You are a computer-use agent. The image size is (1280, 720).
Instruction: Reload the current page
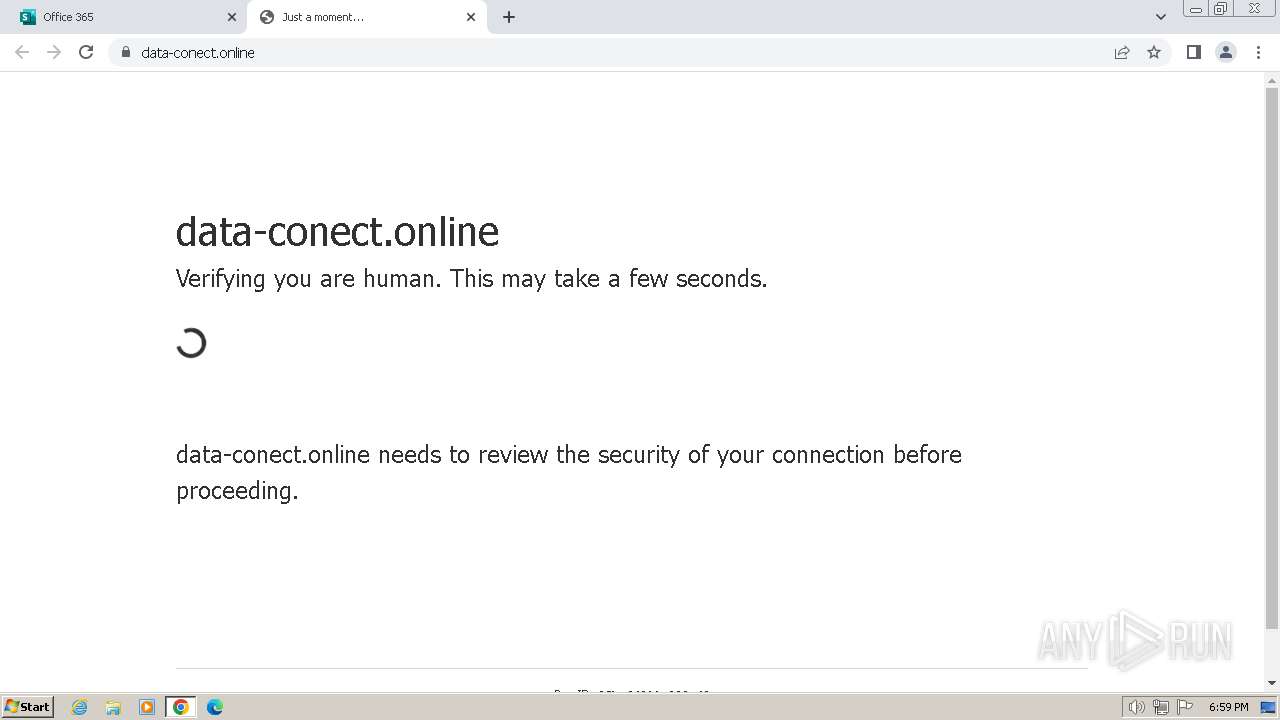point(86,52)
